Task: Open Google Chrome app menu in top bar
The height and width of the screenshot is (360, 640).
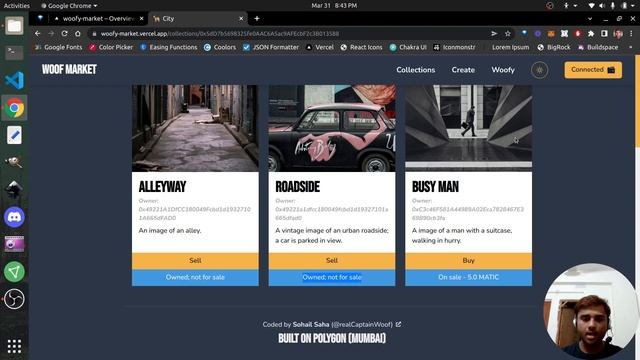Action: [x=69, y=6]
